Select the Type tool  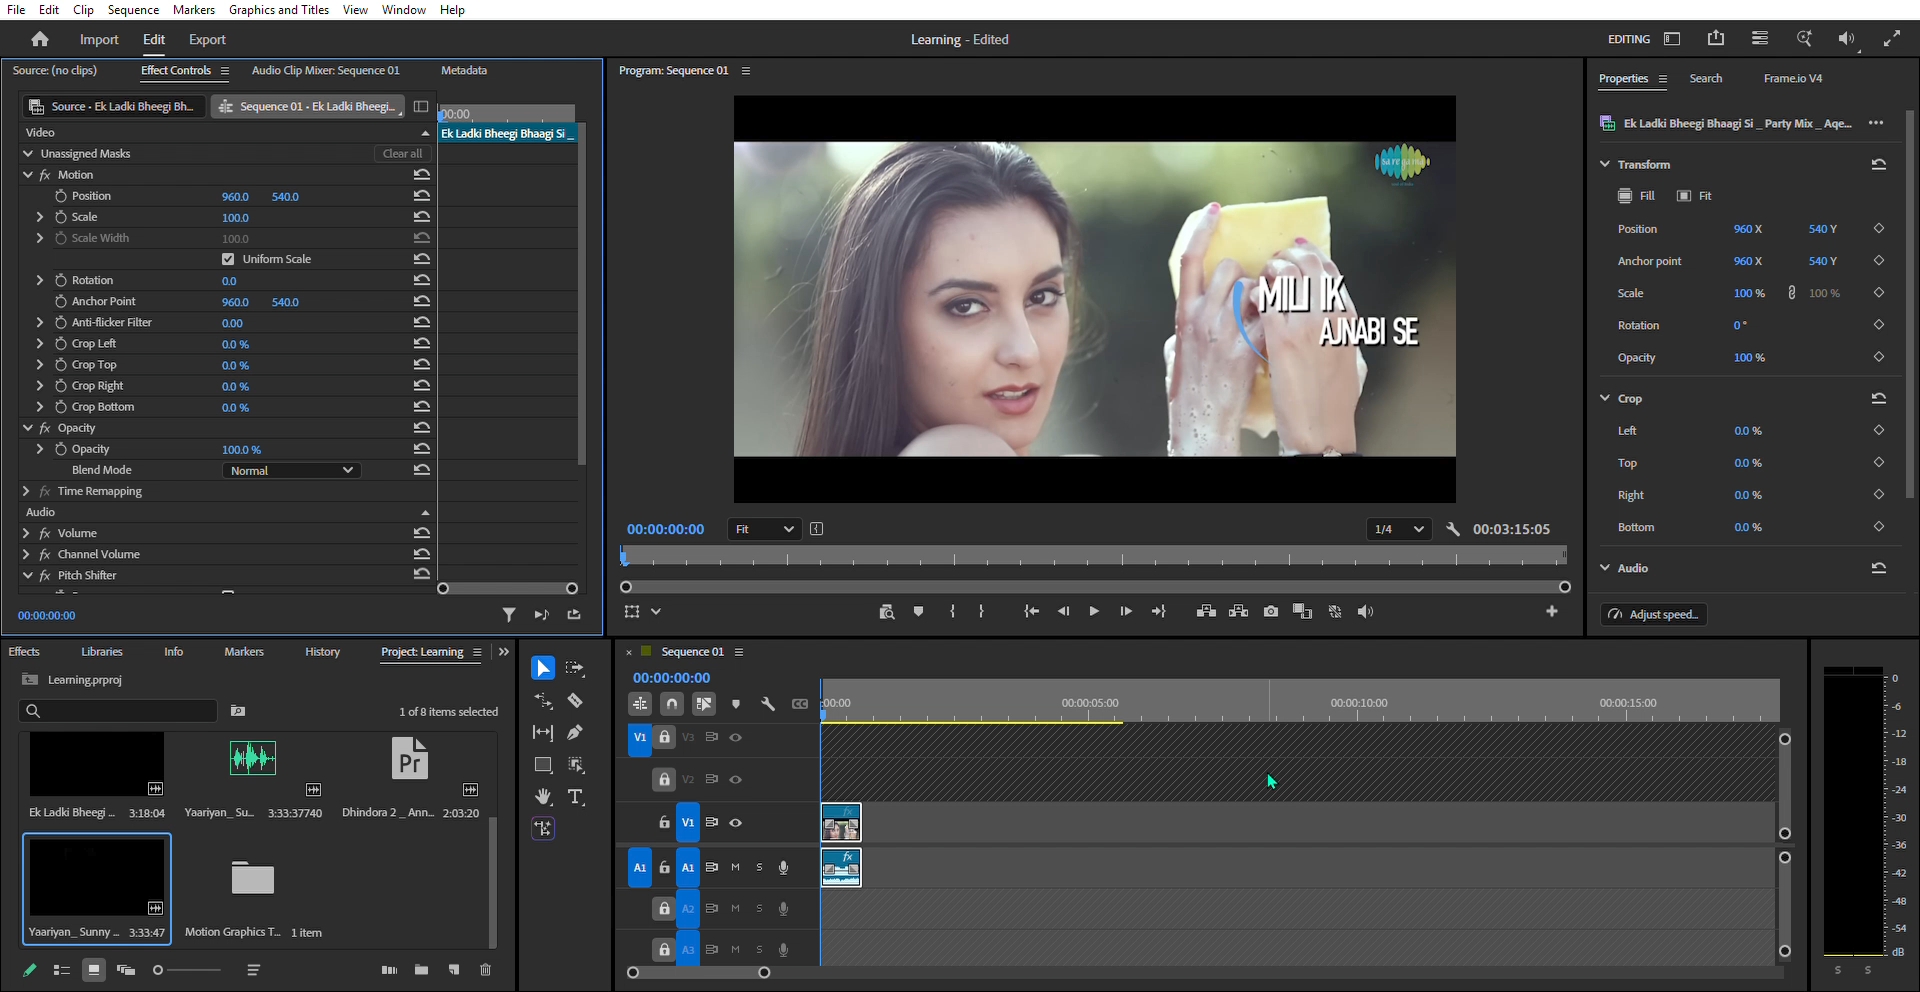(x=575, y=797)
